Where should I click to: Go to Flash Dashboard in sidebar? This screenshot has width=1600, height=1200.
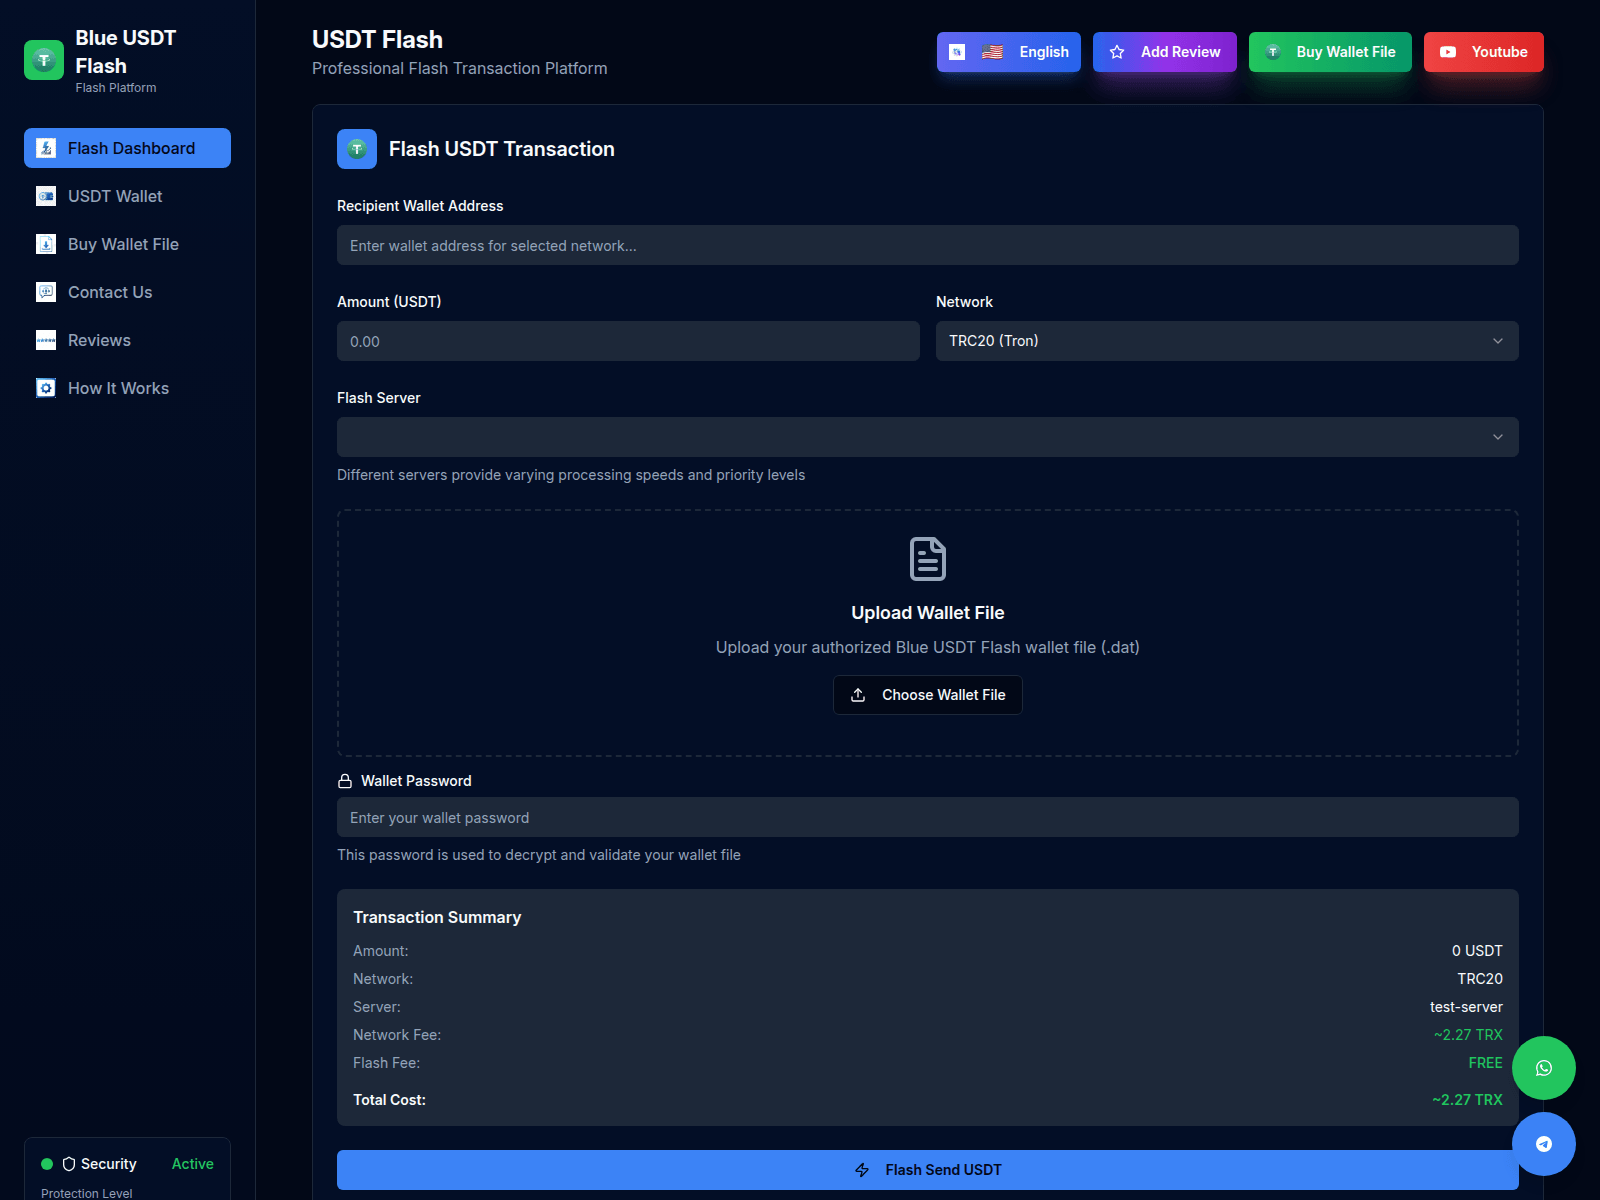[127, 148]
